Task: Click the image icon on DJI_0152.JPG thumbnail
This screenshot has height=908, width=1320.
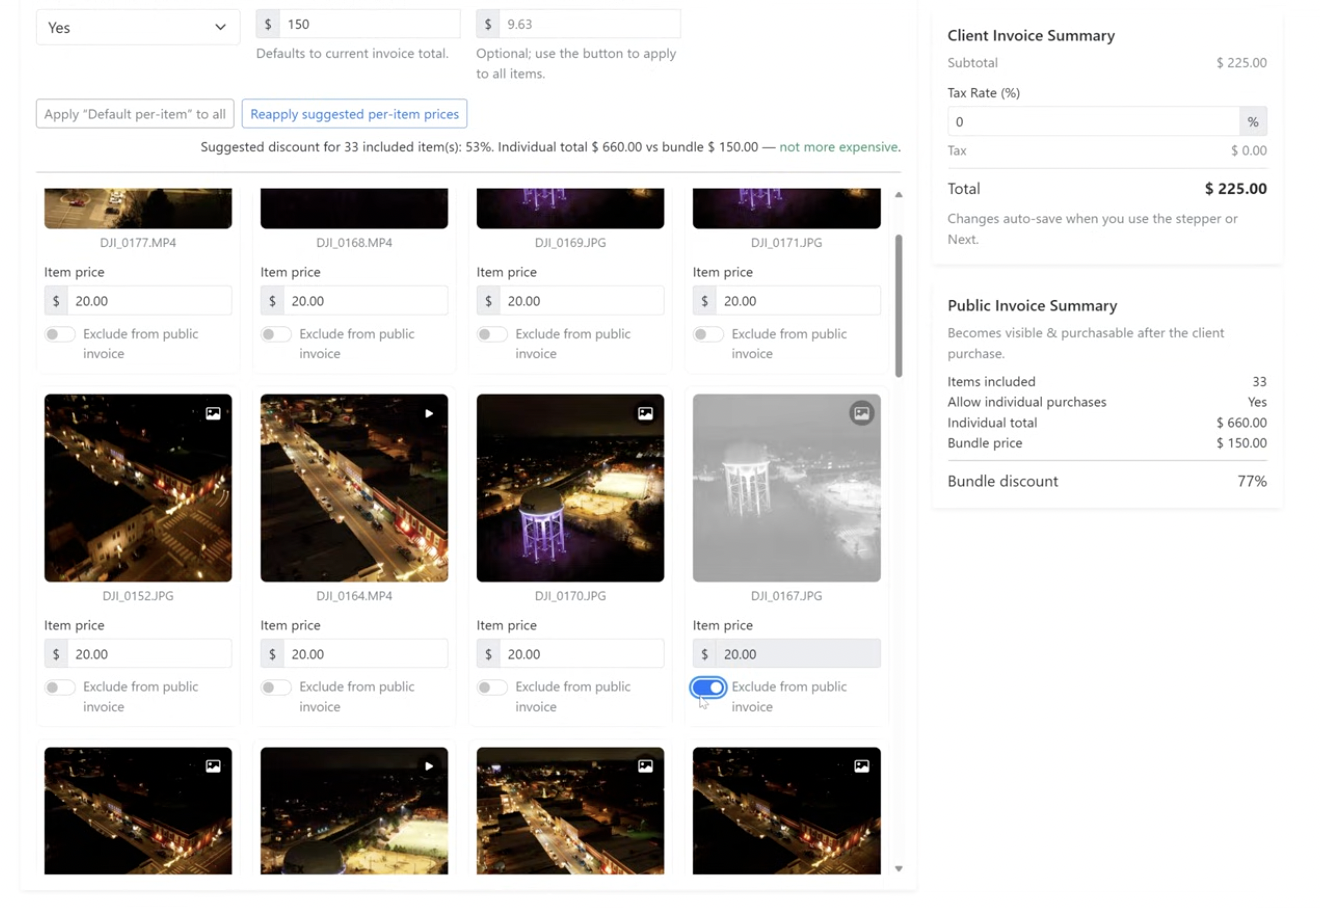Action: click(x=213, y=413)
